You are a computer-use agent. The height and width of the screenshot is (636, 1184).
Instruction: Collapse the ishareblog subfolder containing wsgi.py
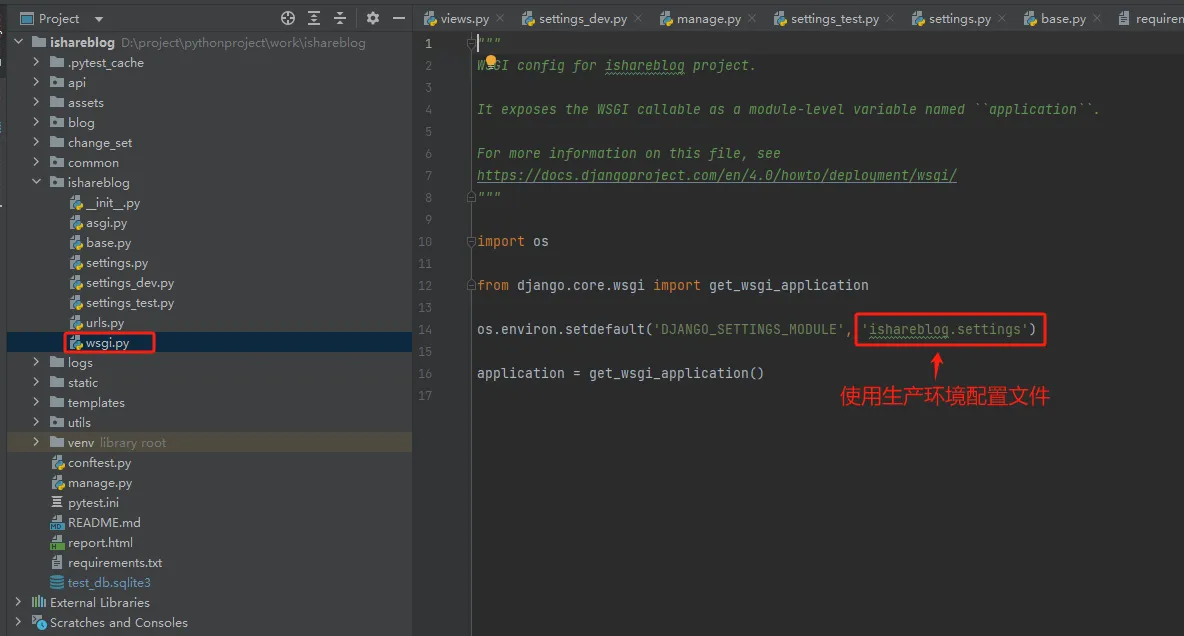pyautogui.click(x=37, y=183)
